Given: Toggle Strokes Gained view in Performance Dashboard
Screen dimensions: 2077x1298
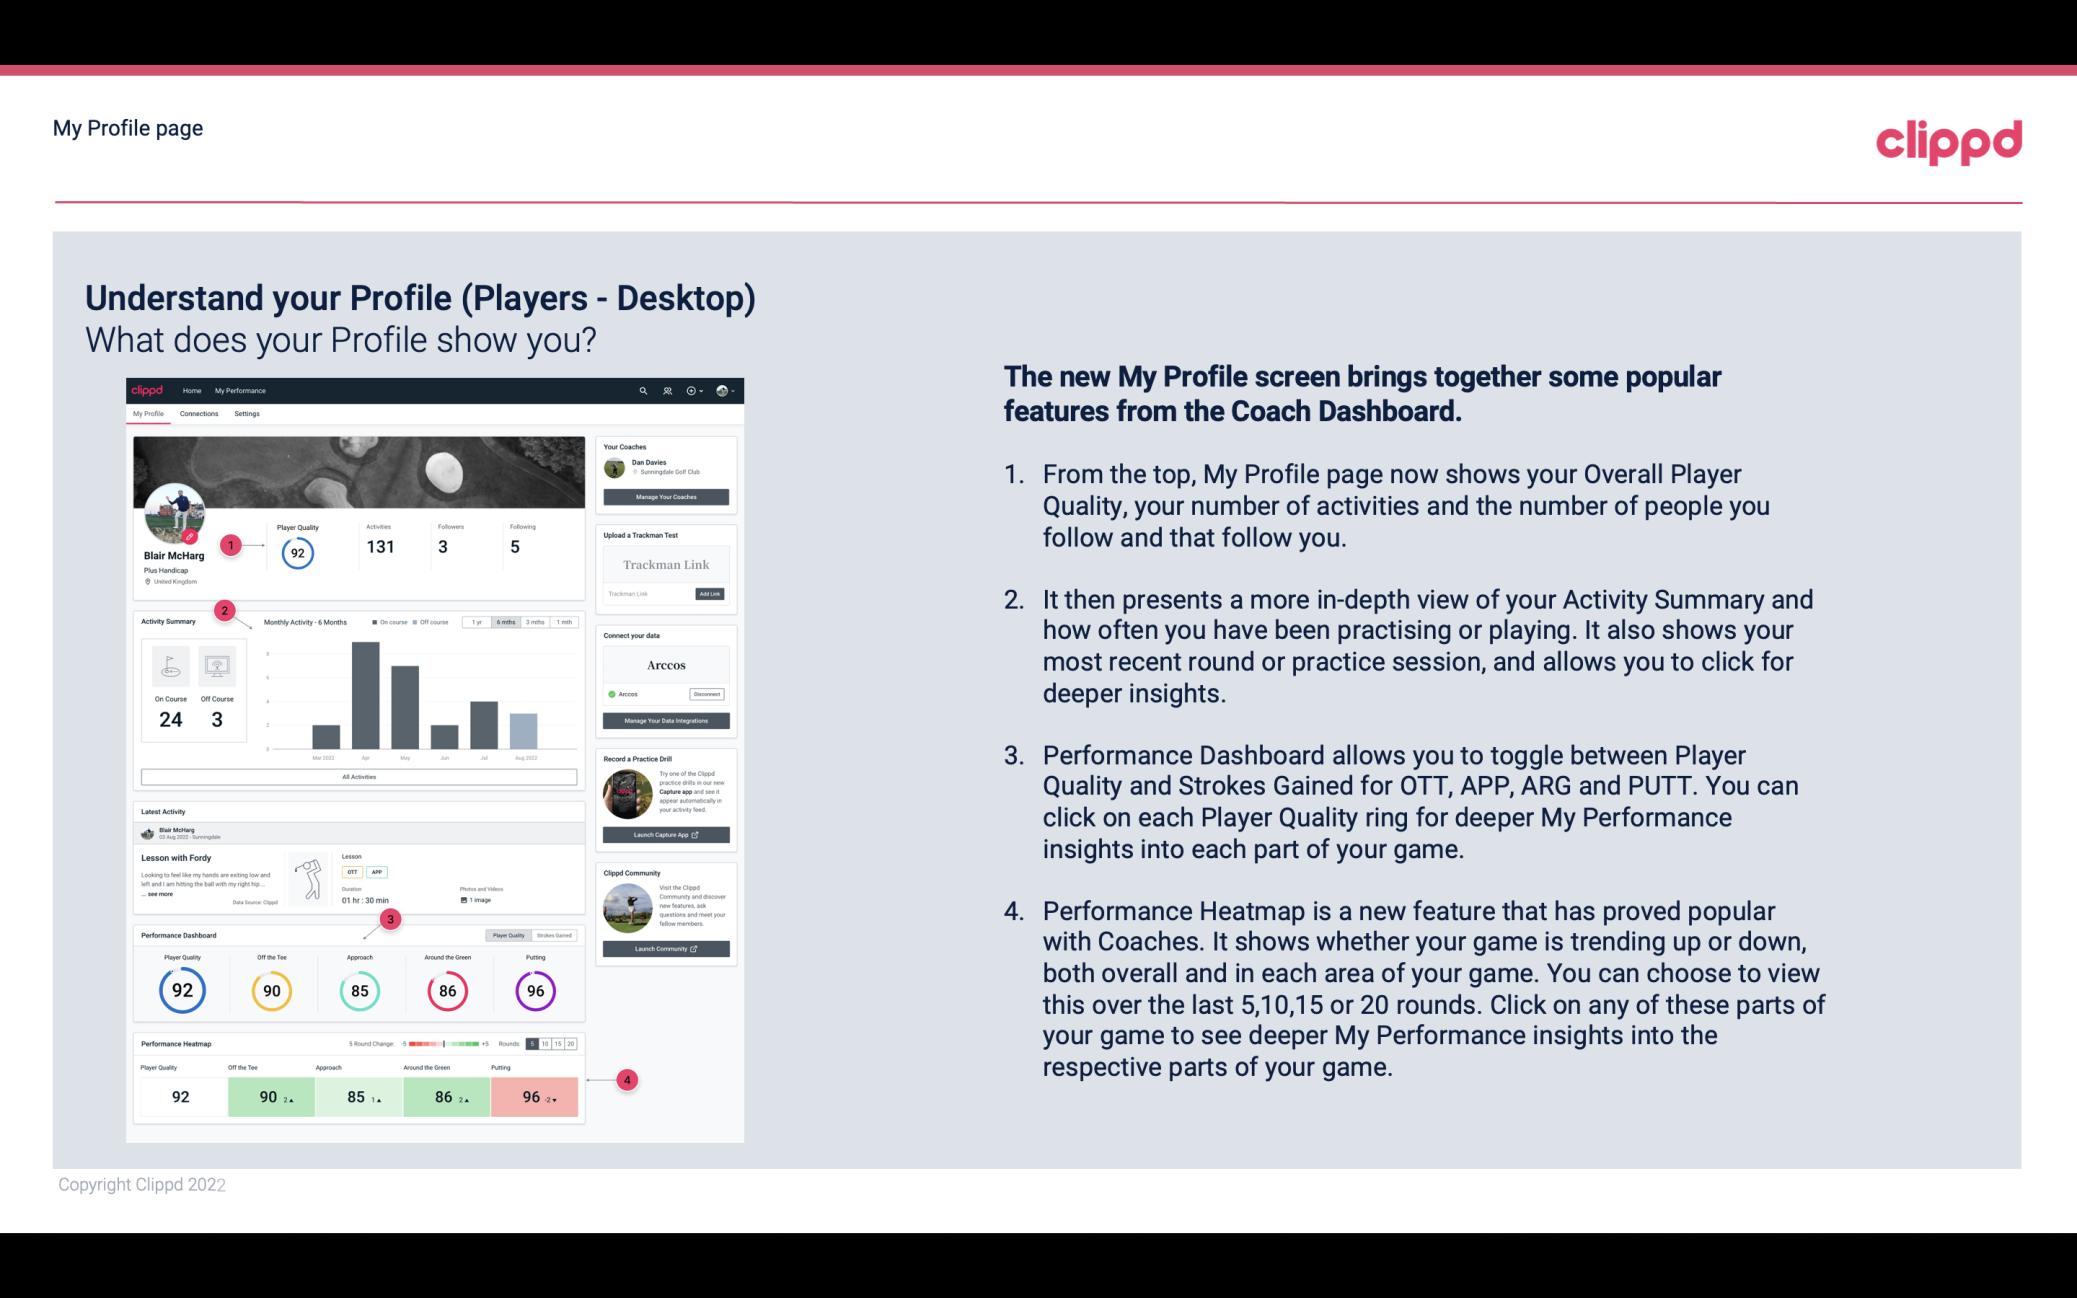Looking at the screenshot, I should 558,936.
